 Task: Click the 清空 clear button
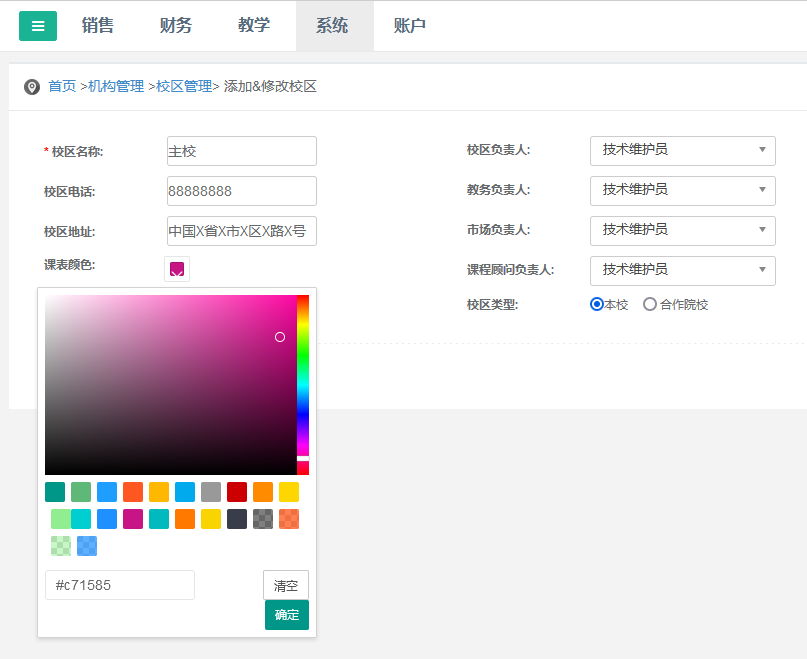(286, 585)
